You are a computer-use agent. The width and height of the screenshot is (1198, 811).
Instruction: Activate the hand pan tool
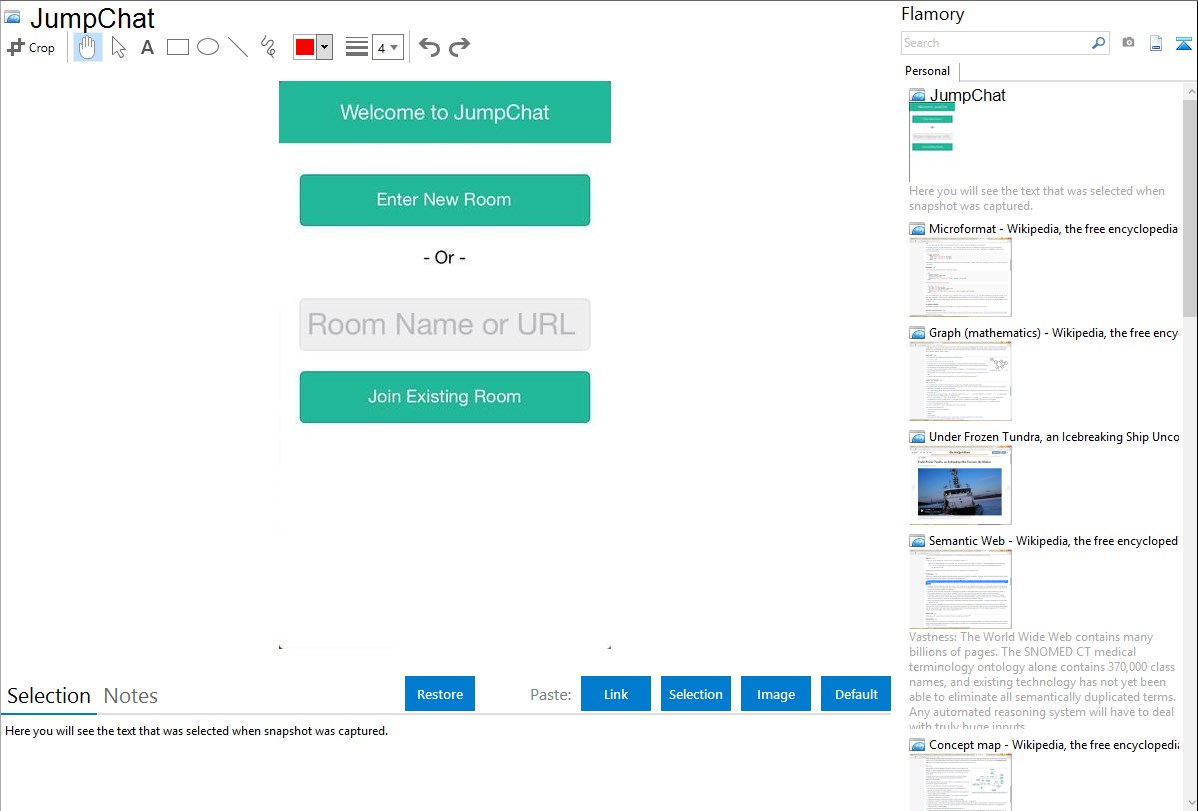pos(87,47)
